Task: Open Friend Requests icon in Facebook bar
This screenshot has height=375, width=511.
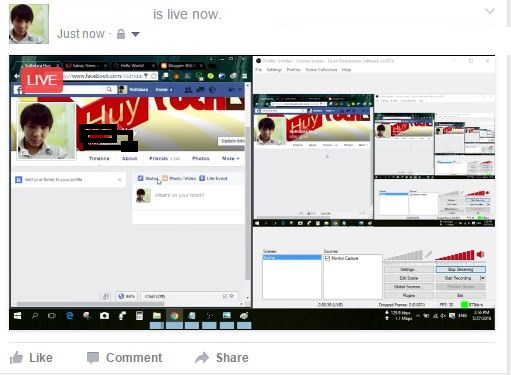Action: coord(188,90)
